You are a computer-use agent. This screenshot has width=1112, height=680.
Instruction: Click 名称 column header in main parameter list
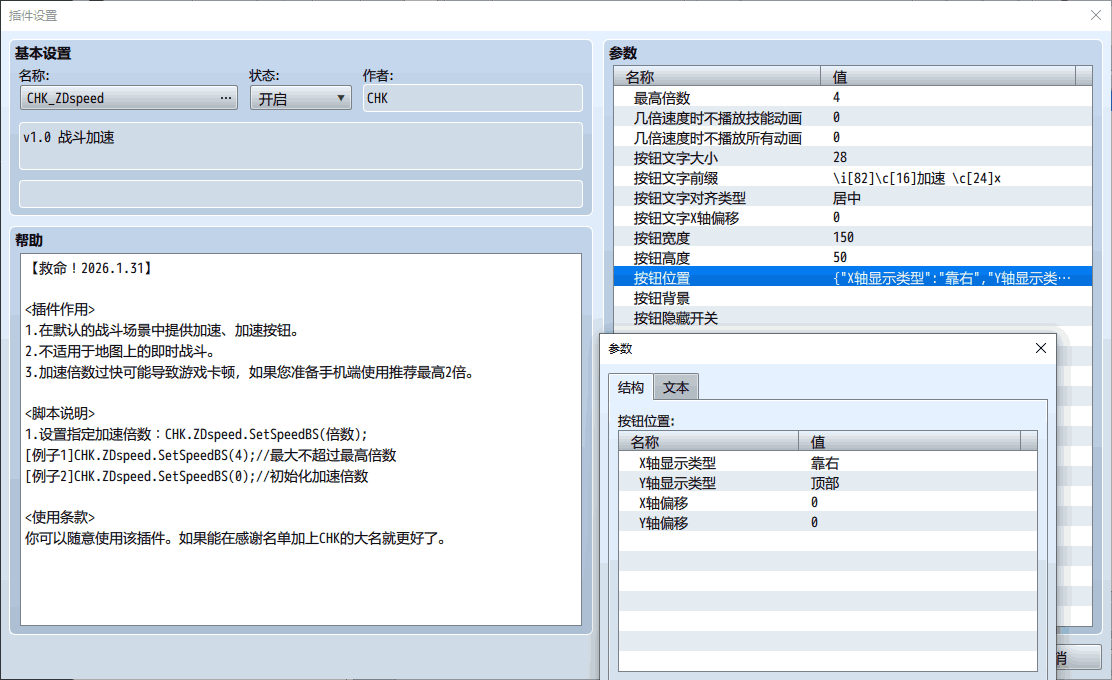click(x=717, y=77)
